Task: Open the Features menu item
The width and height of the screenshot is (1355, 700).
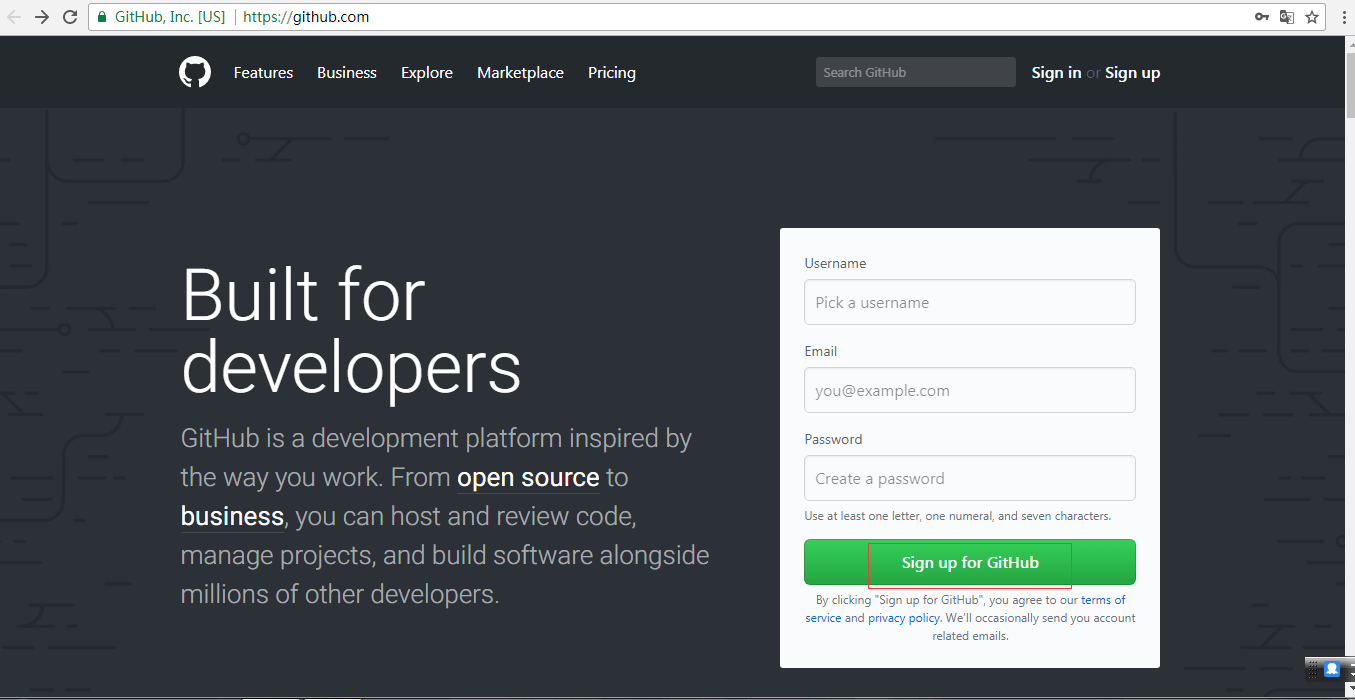Action: [263, 73]
